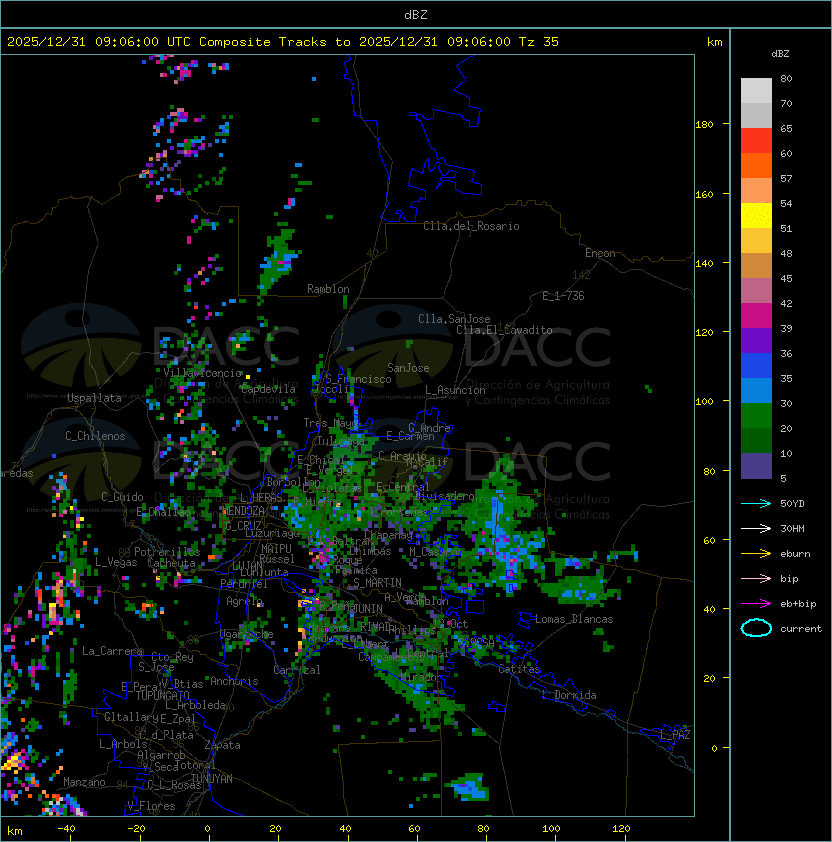Select the brown 45-48 dBZ swatch
Screen dimensions: 832x842
click(756, 265)
